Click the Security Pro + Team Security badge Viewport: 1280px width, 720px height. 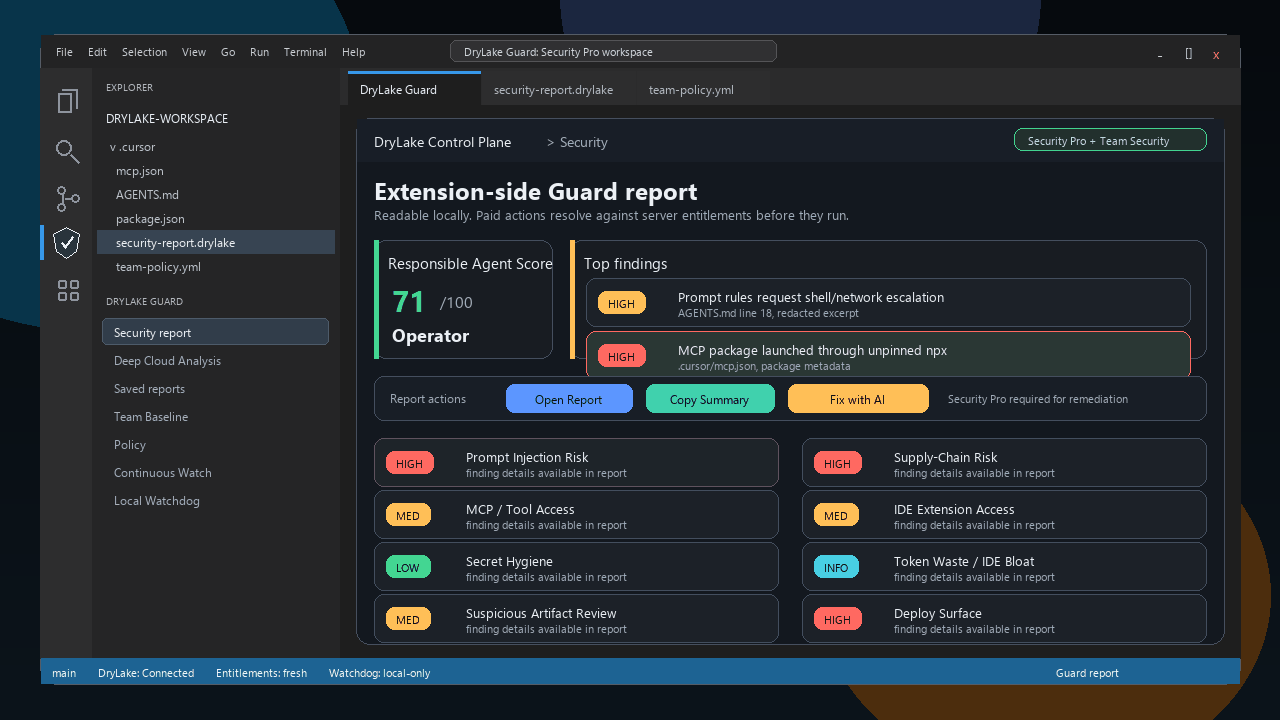[1110, 140]
